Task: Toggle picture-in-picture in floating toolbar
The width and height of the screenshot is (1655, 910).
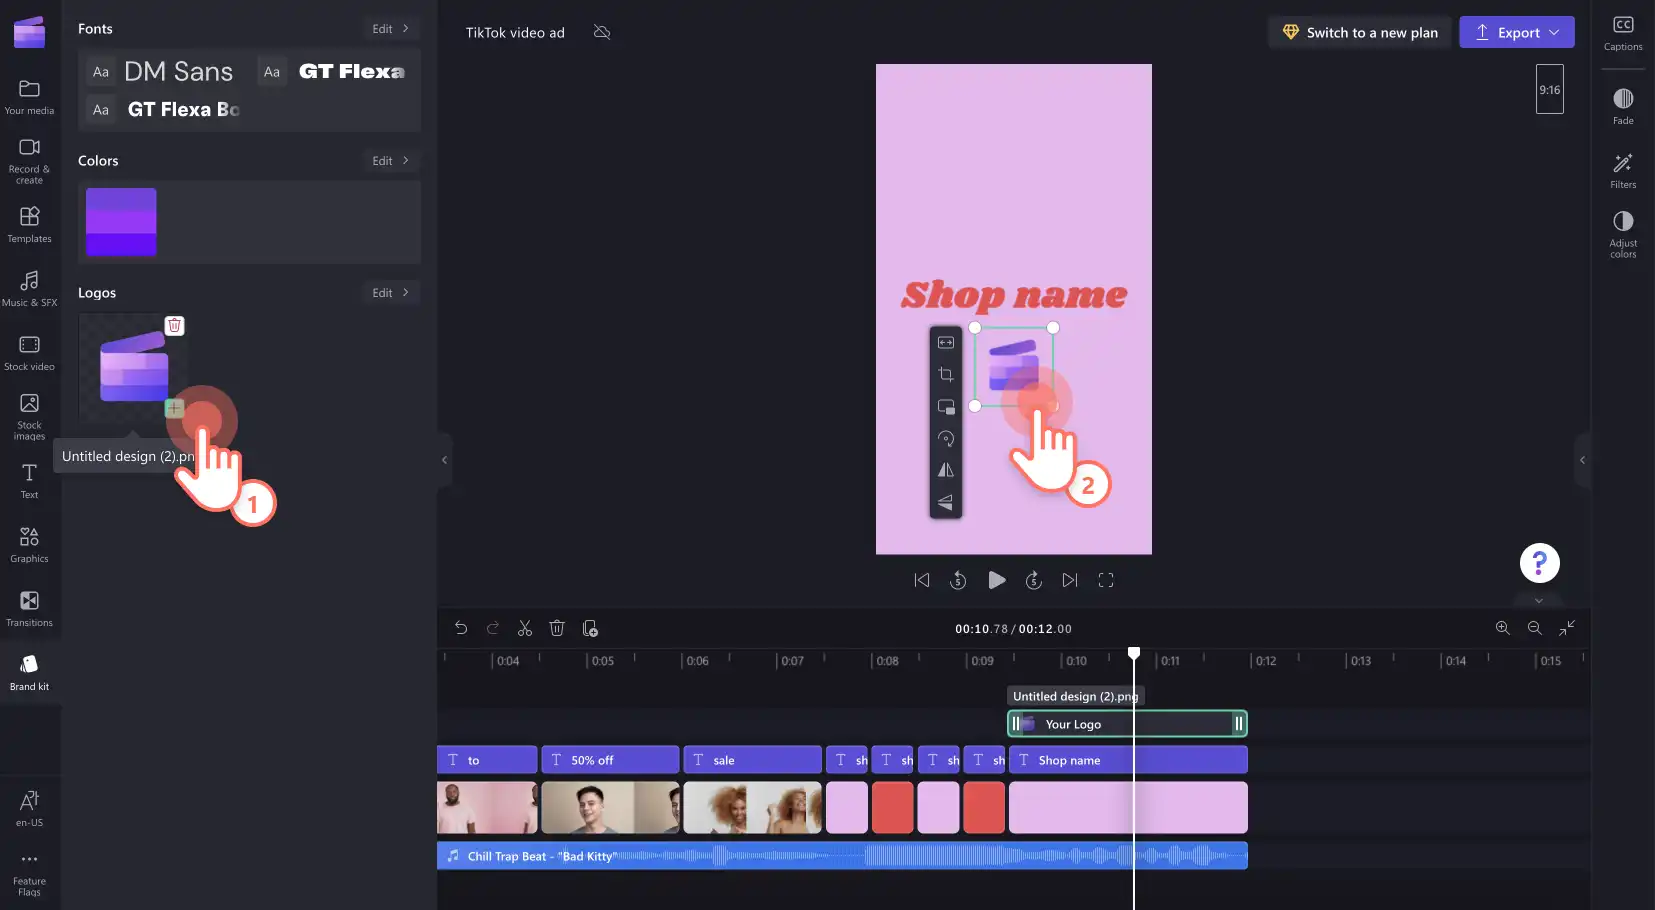Action: coord(946,407)
